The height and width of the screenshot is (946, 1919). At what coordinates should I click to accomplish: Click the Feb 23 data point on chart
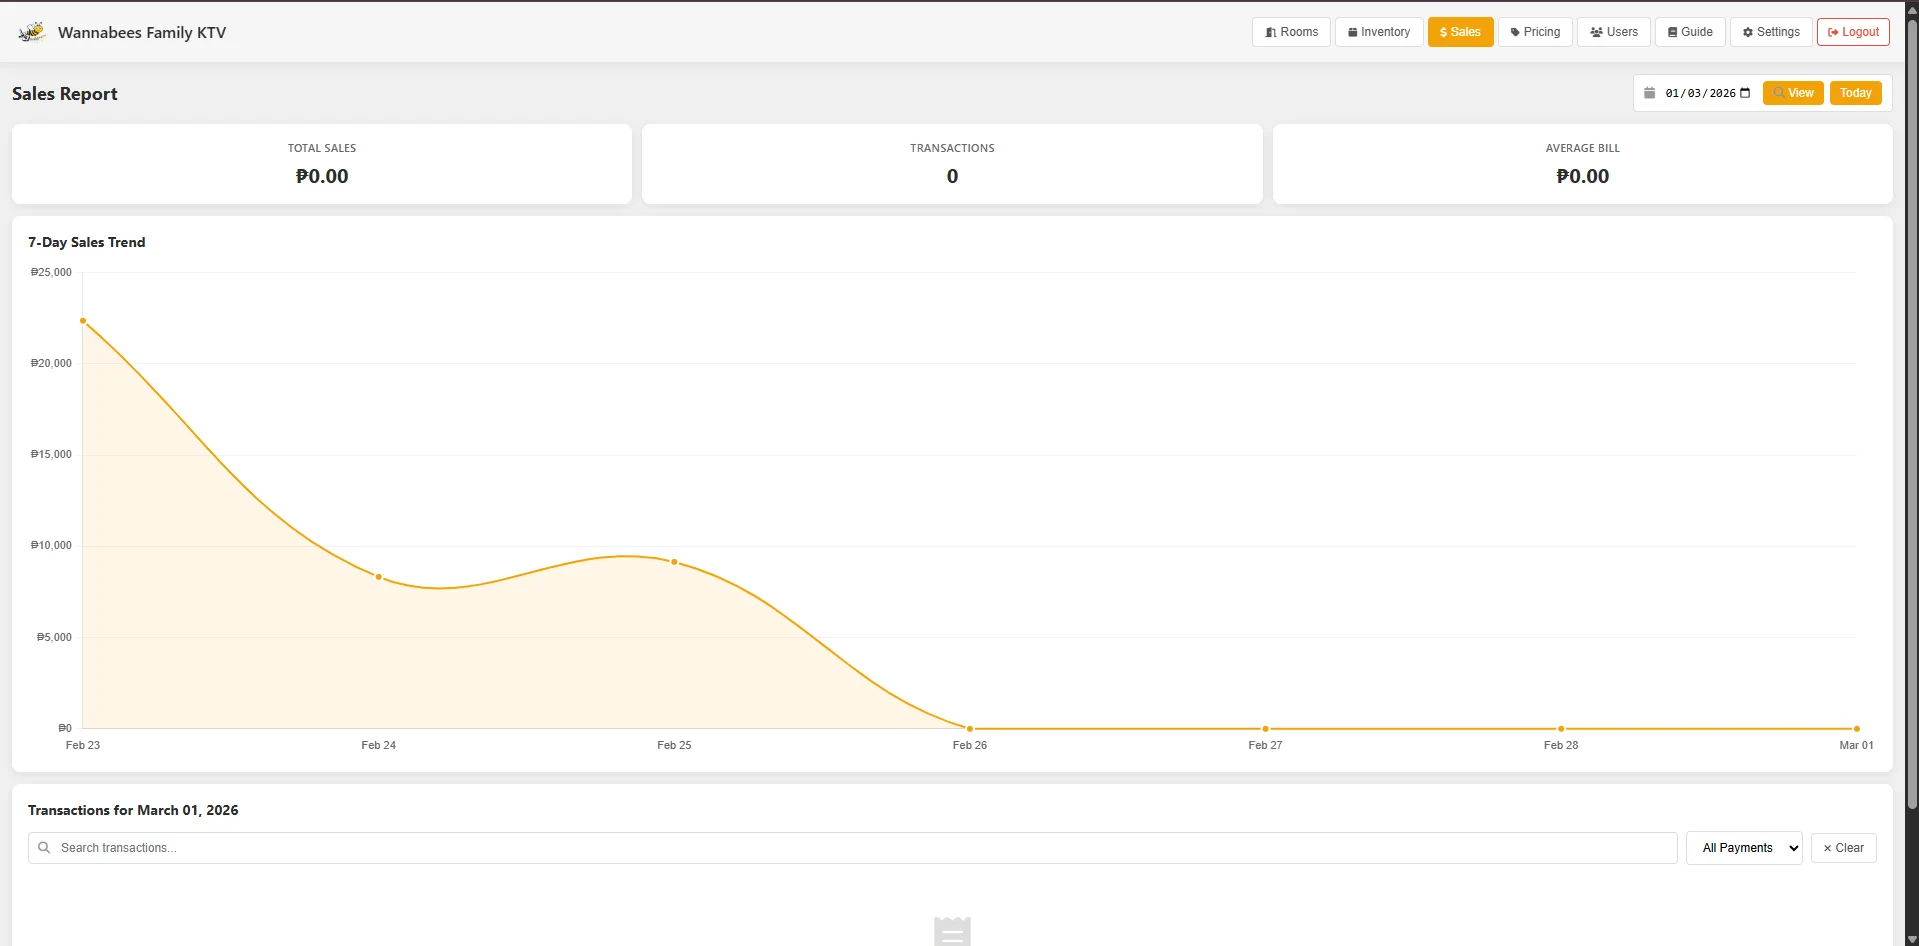pos(83,321)
